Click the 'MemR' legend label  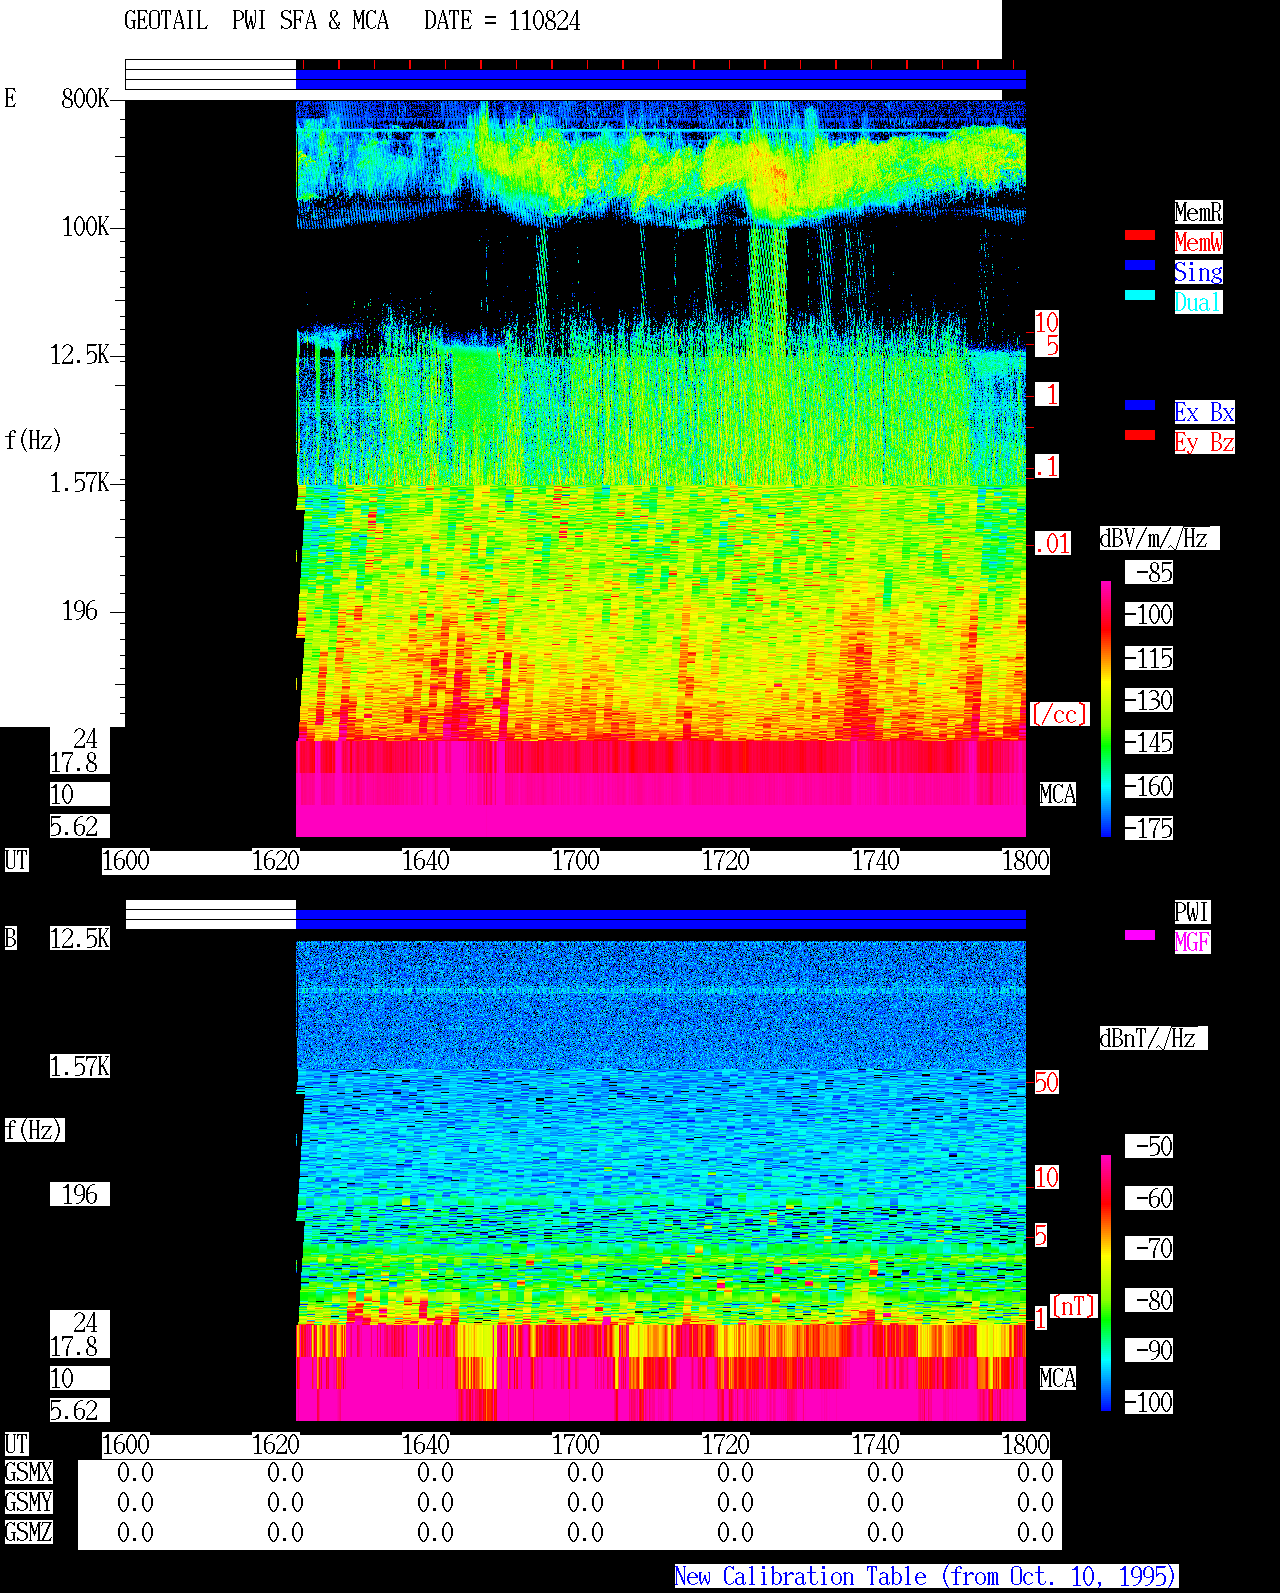tap(1198, 212)
